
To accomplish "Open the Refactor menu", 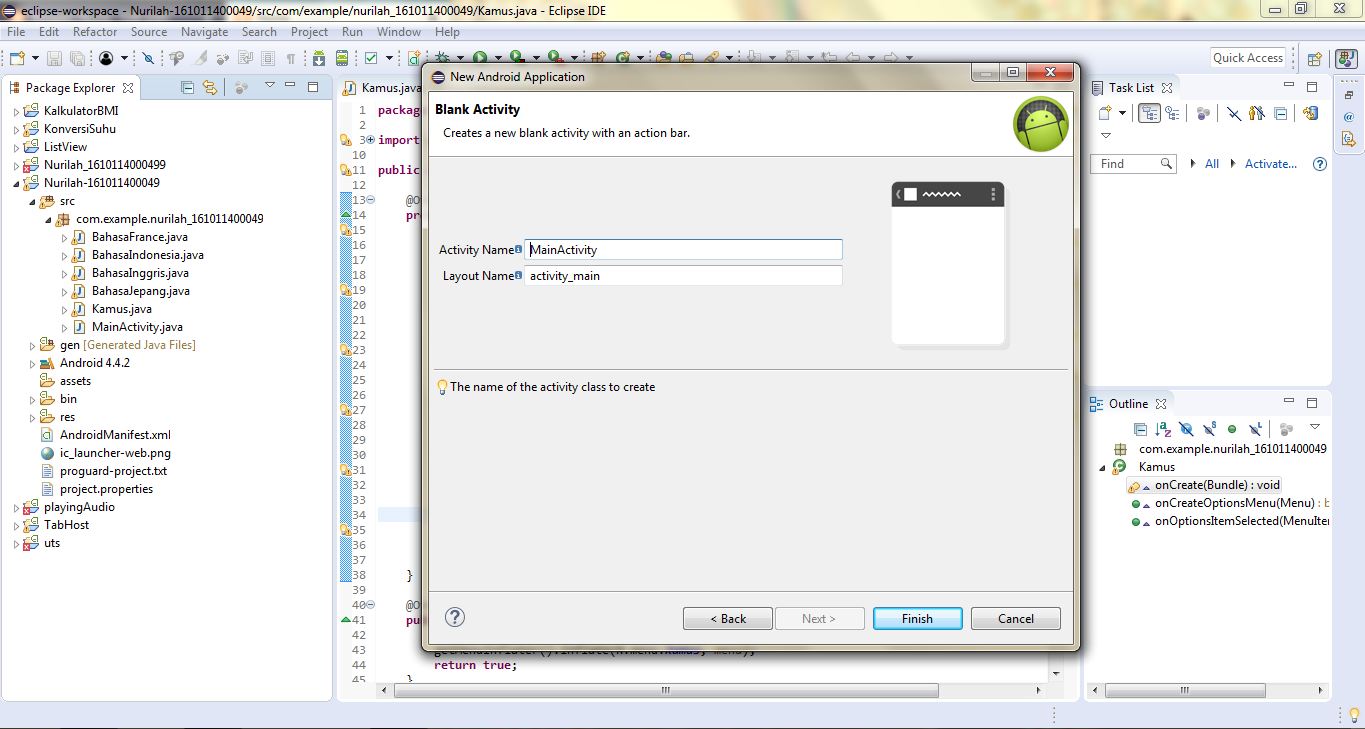I will [95, 31].
